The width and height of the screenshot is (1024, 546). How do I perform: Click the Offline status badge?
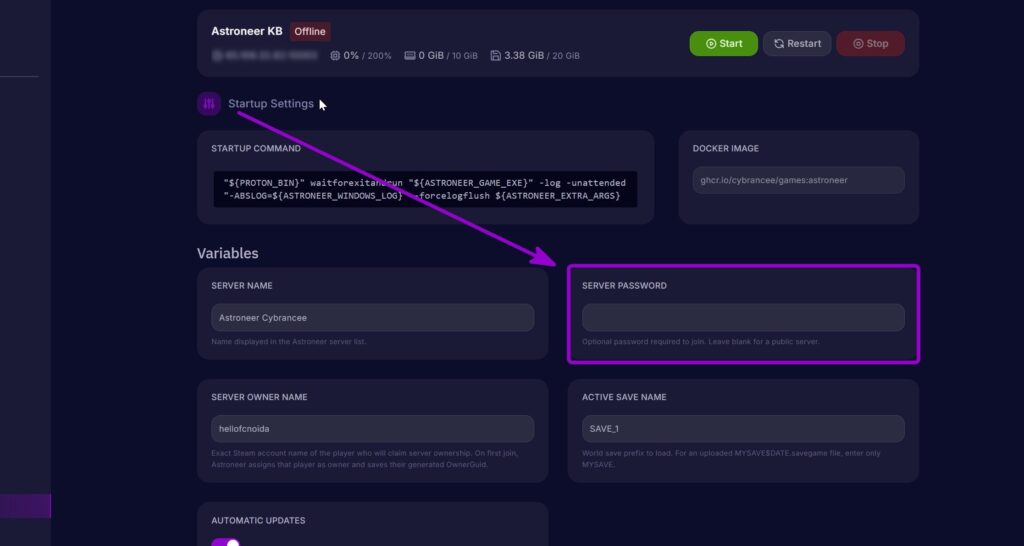point(310,31)
